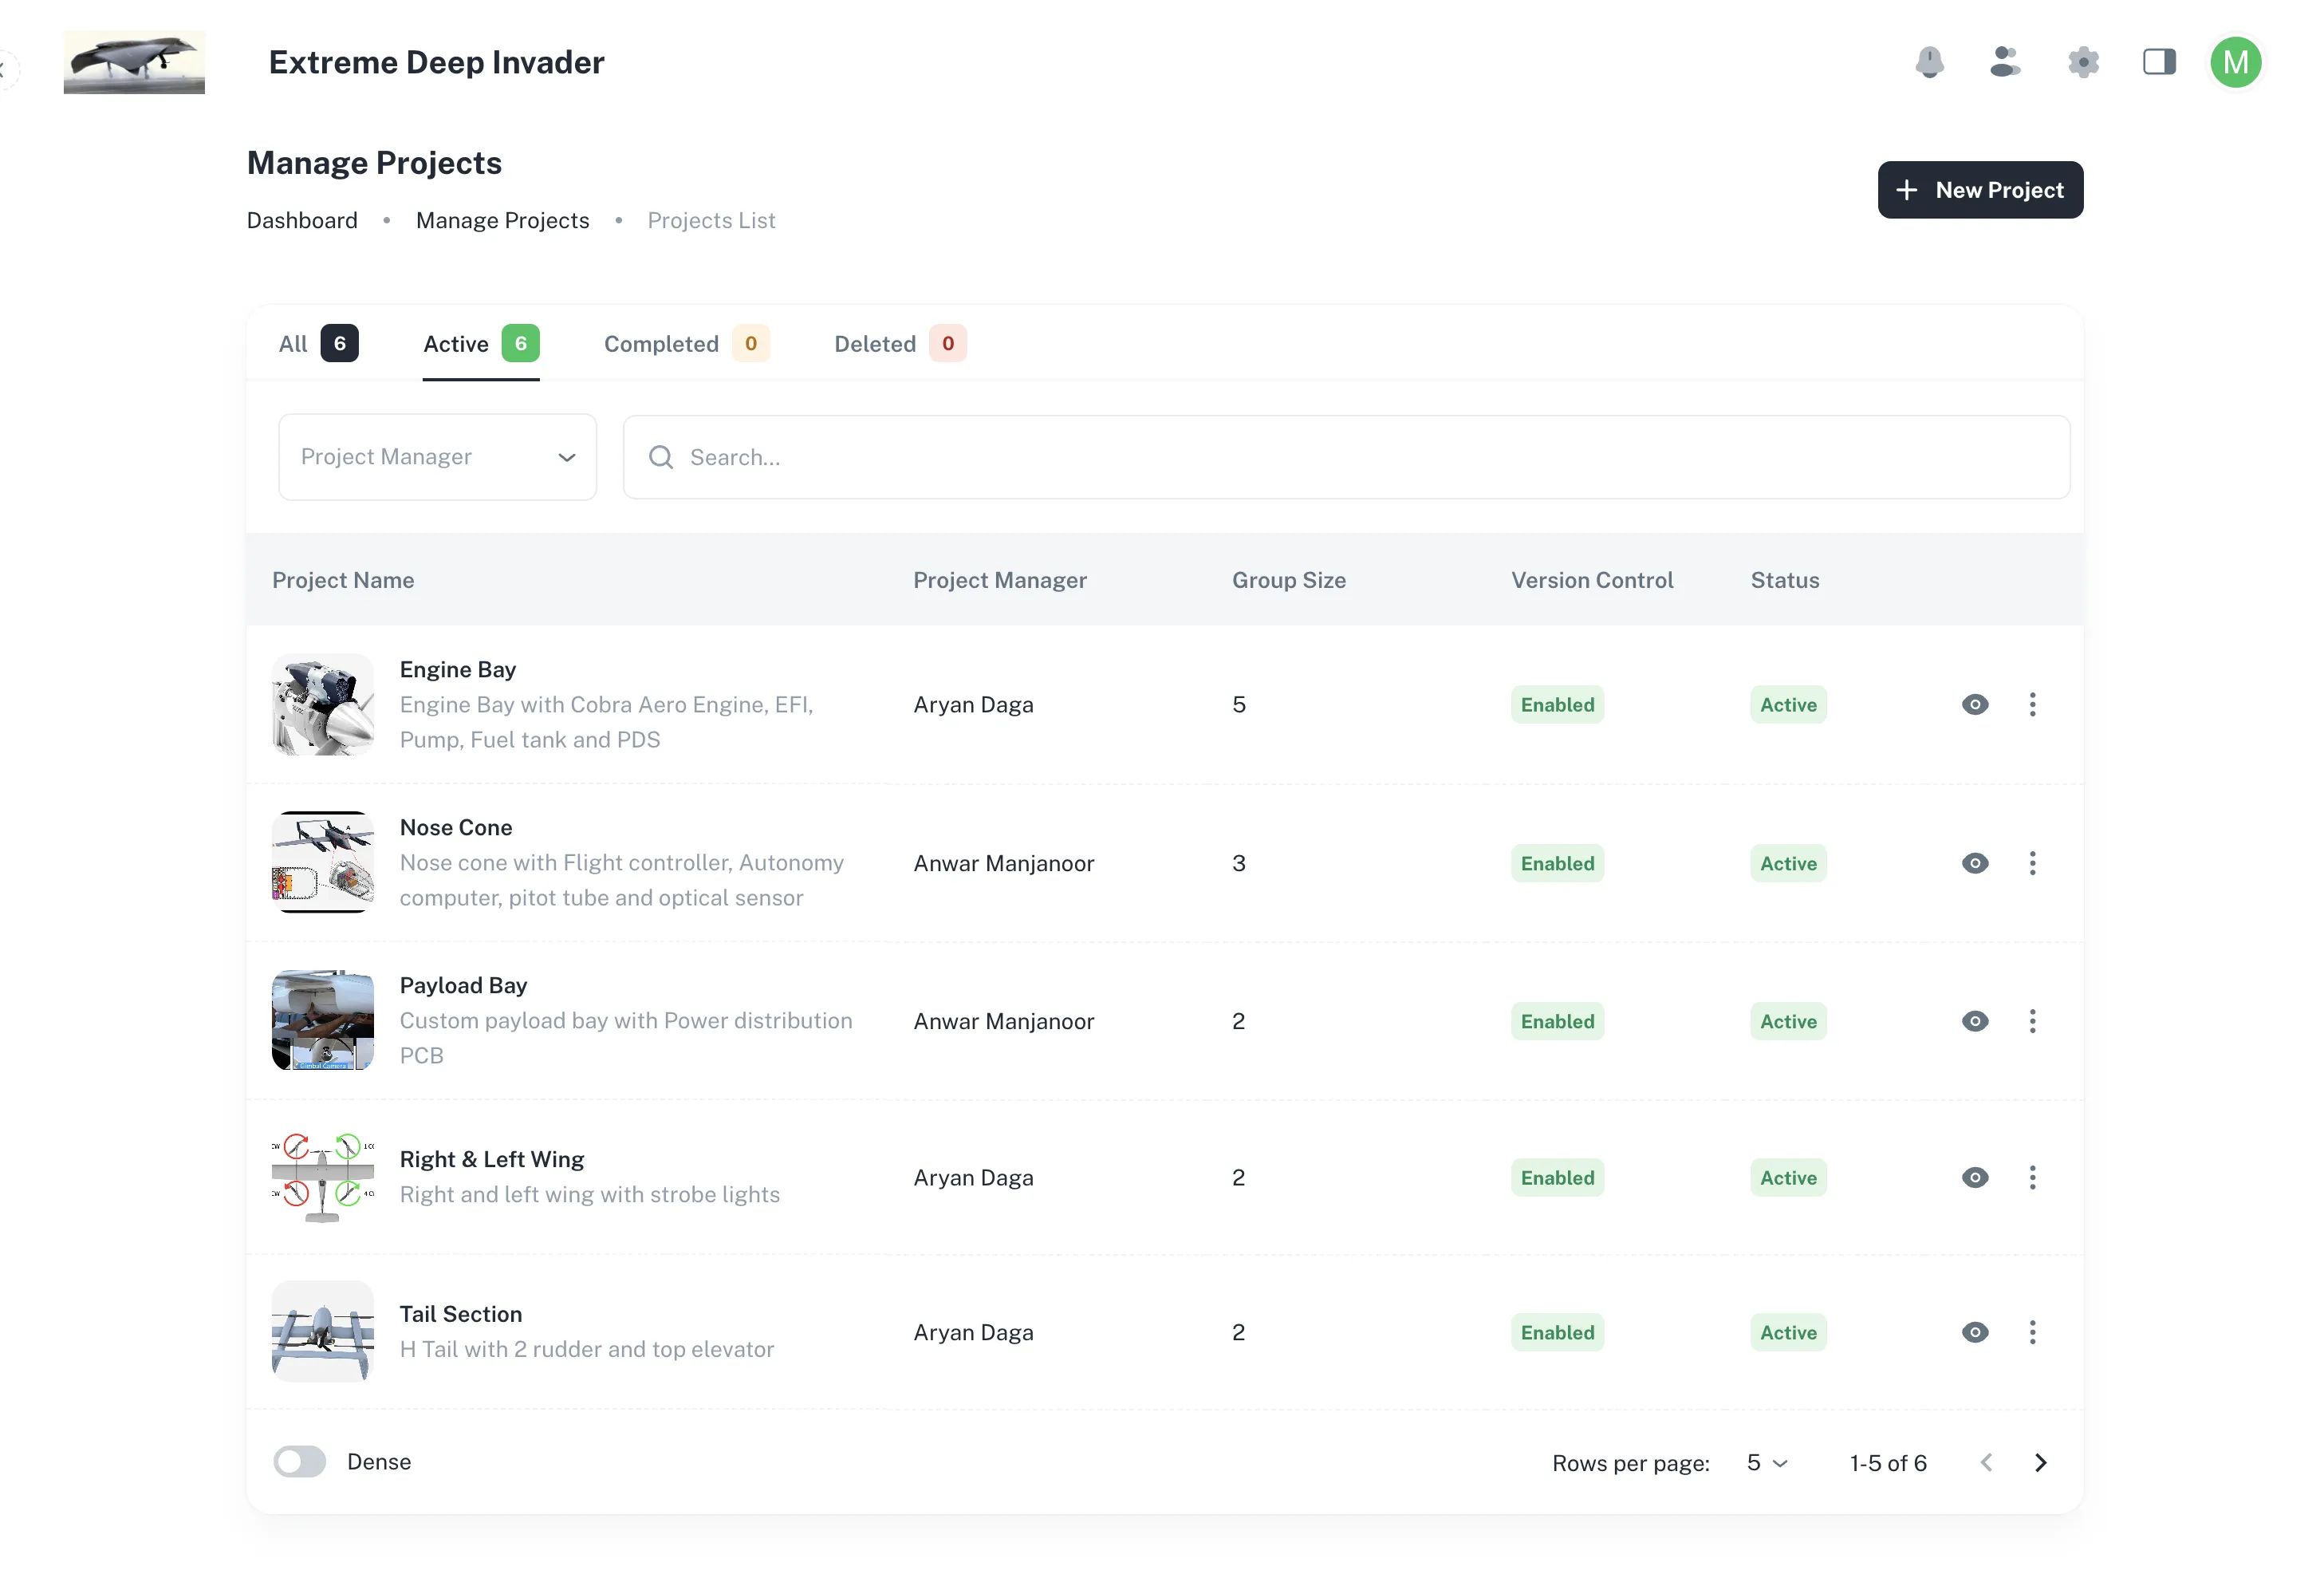The height and width of the screenshot is (1570, 2324).
Task: Select the Active tab
Action: pyautogui.click(x=481, y=343)
